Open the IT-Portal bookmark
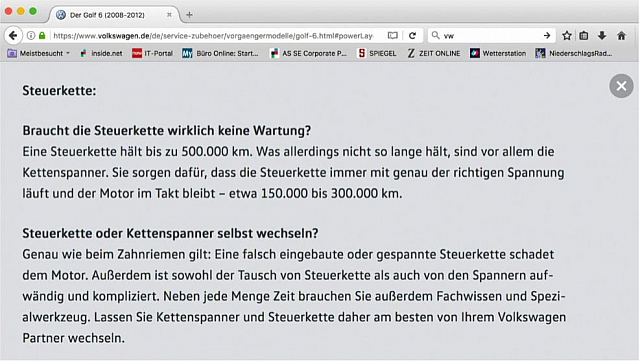640x363 pixels. pyautogui.click(x=153, y=53)
